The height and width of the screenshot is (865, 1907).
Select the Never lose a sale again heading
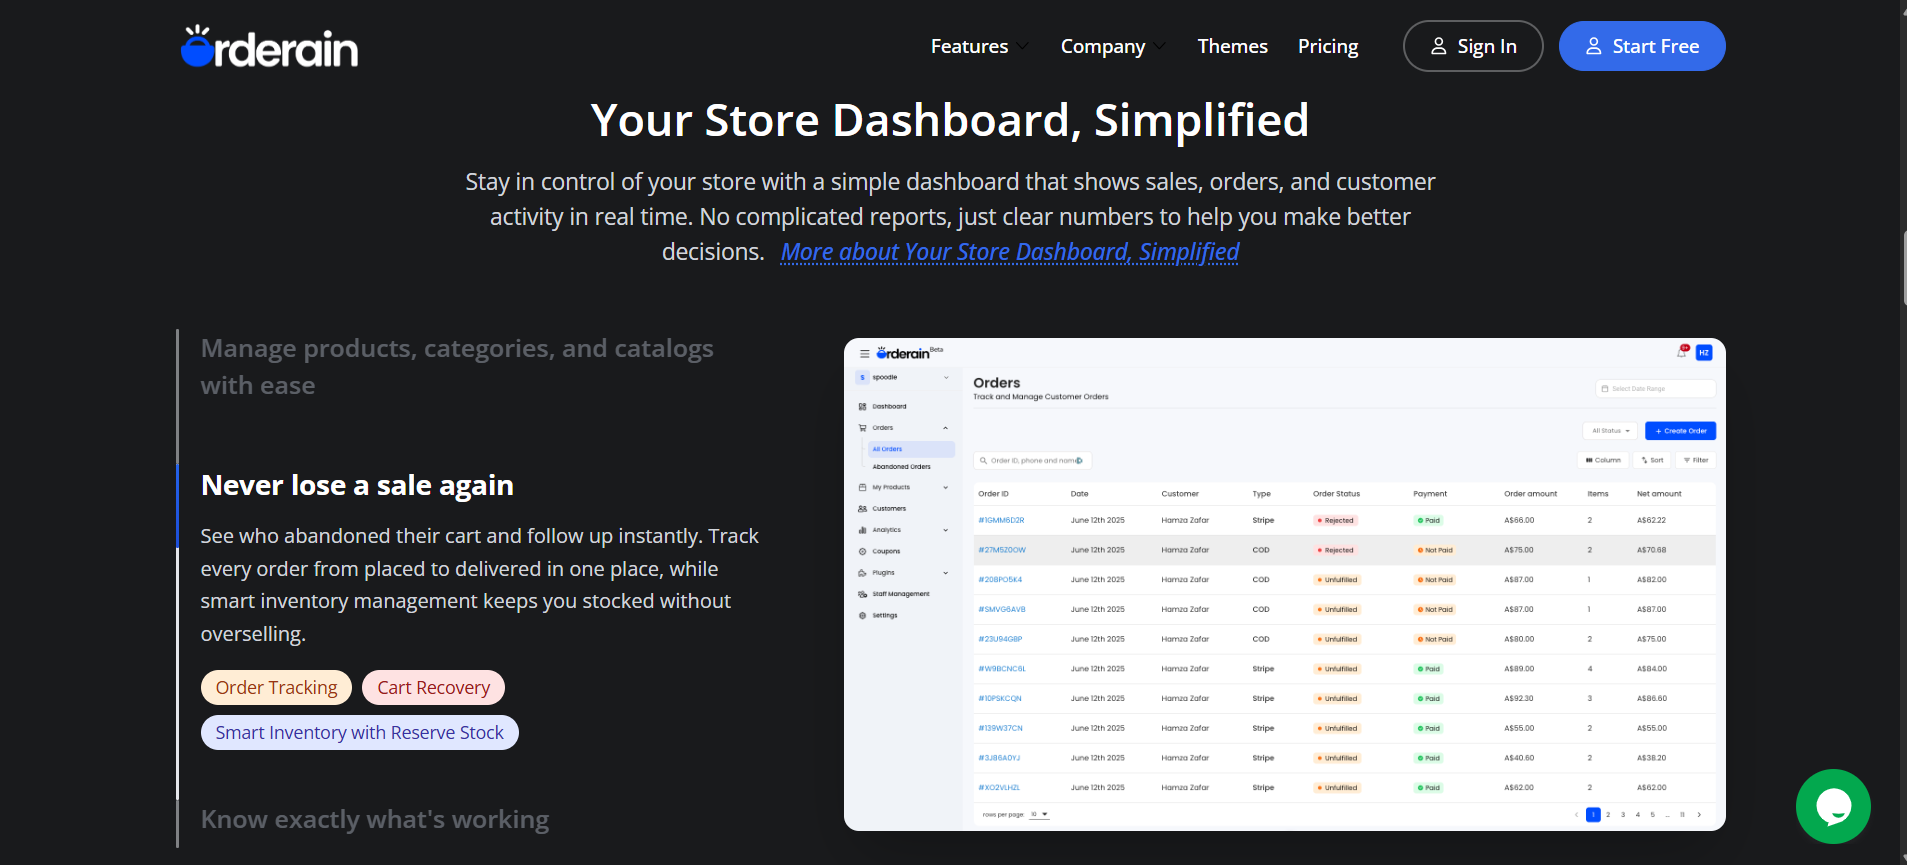click(357, 485)
